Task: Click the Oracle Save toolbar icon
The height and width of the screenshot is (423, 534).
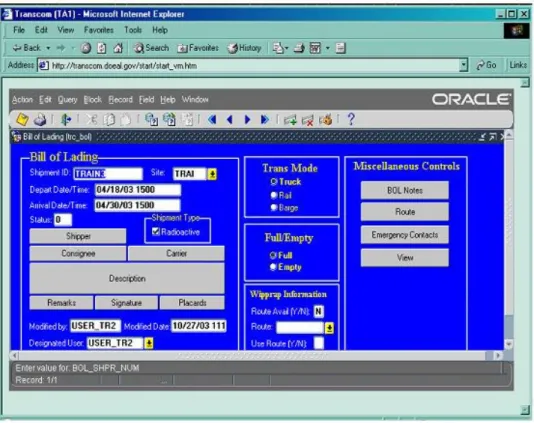Action: coord(22,120)
